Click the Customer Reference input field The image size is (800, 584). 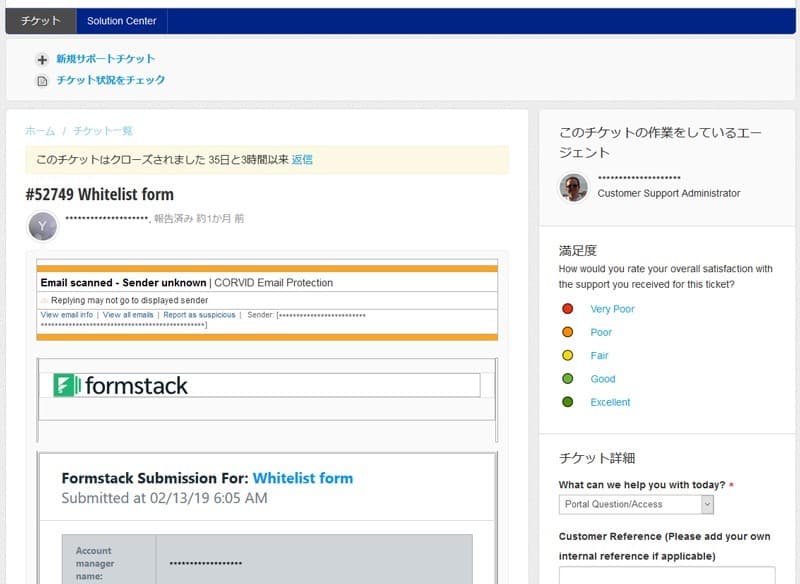point(667,575)
